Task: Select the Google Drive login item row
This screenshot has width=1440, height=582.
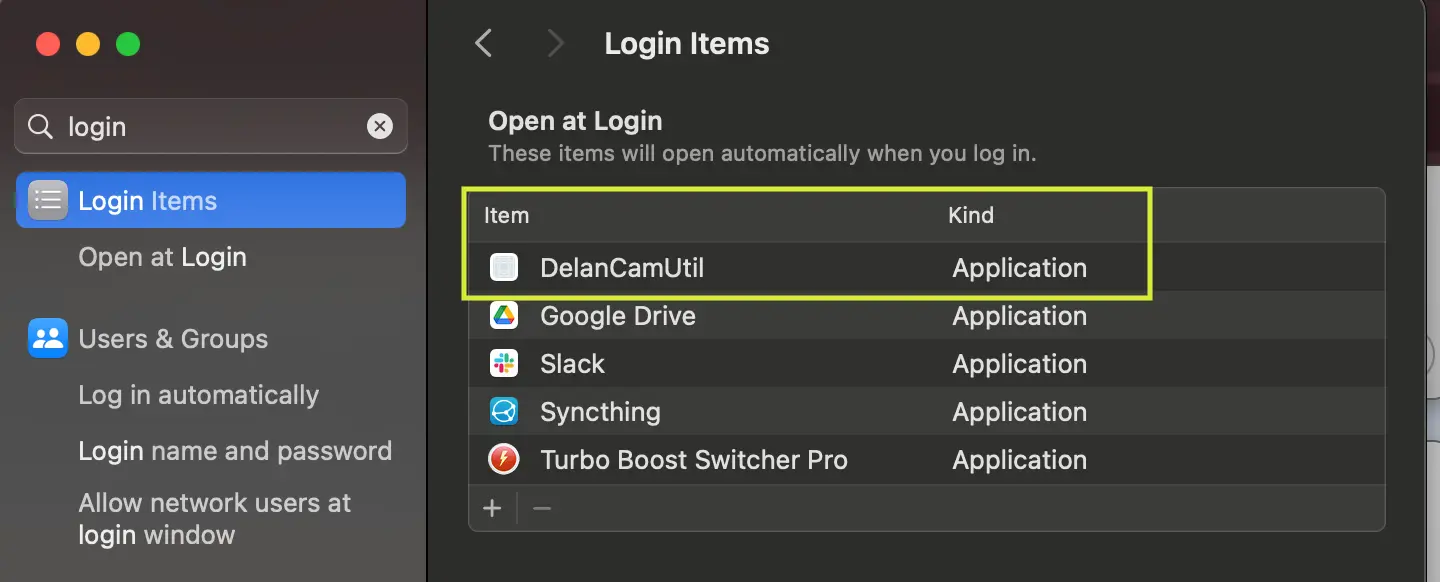Action: point(700,315)
